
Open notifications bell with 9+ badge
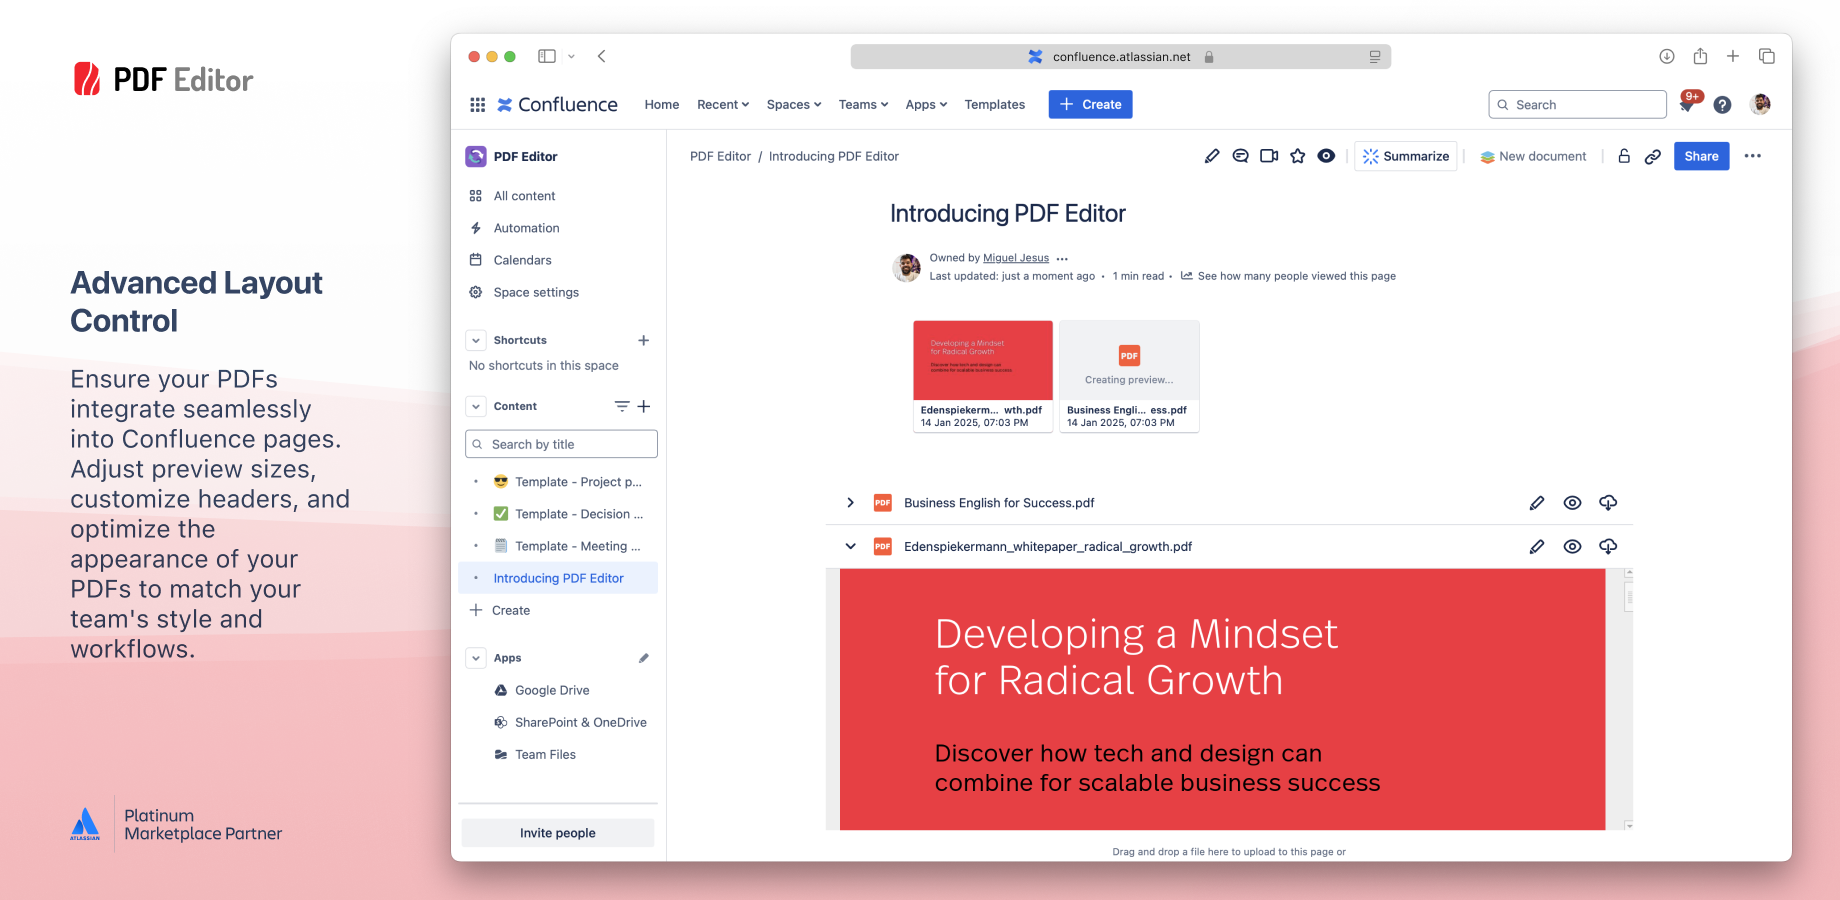point(1688,103)
